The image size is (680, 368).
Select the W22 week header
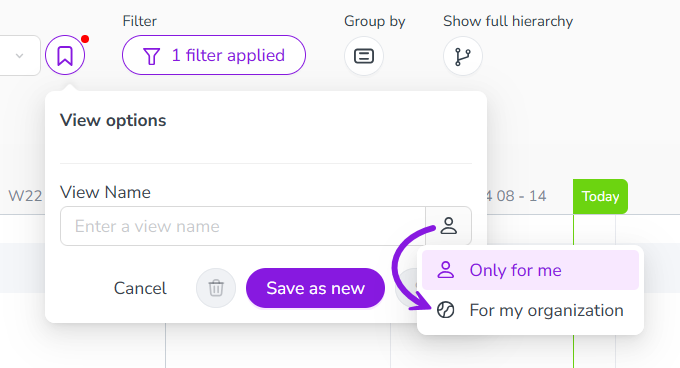(25, 196)
